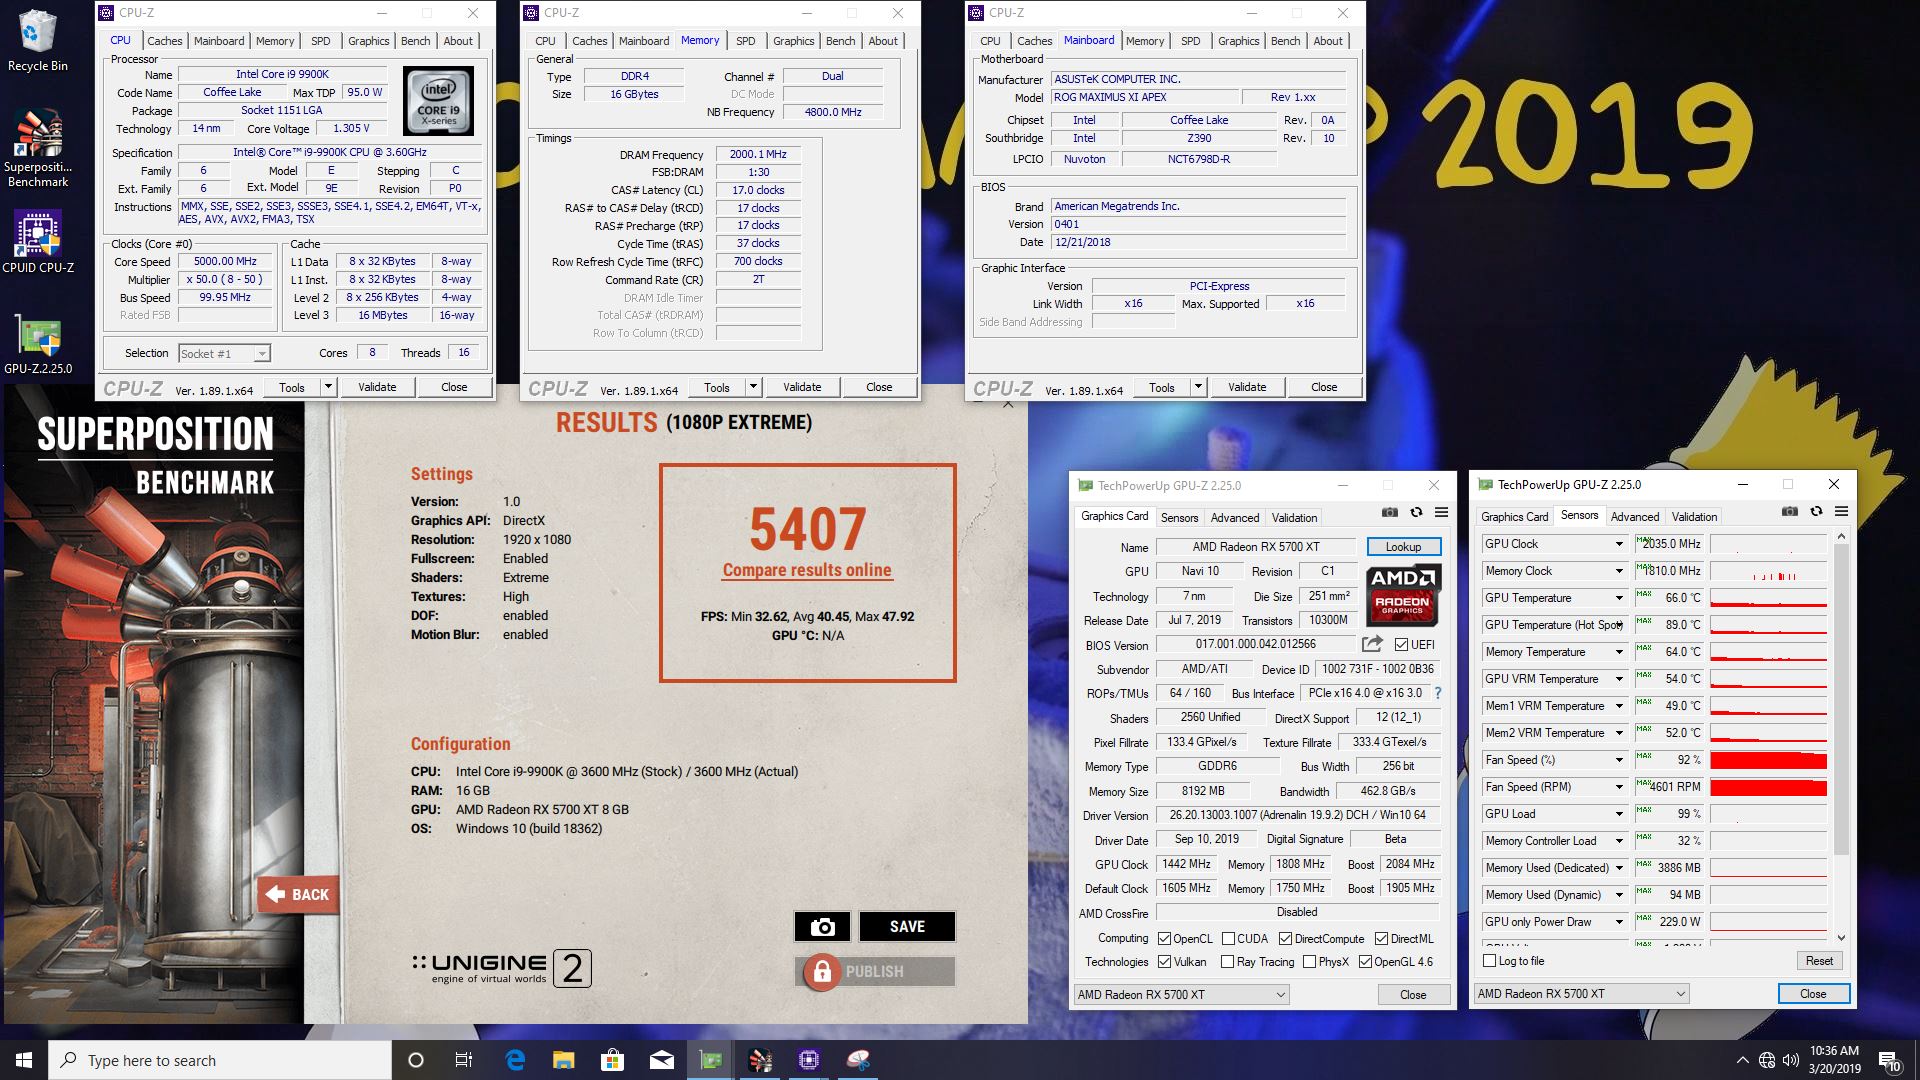Open the Memory Clock sensor dropdown
Image resolution: width=1920 pixels, height=1080 pixels.
click(1619, 571)
